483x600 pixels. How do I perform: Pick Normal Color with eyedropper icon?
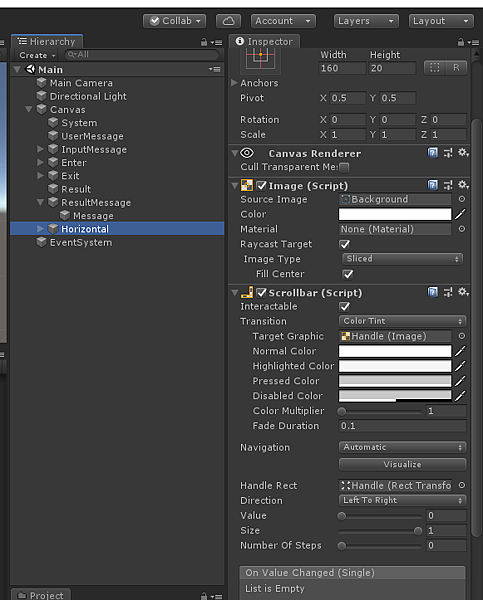pos(460,351)
